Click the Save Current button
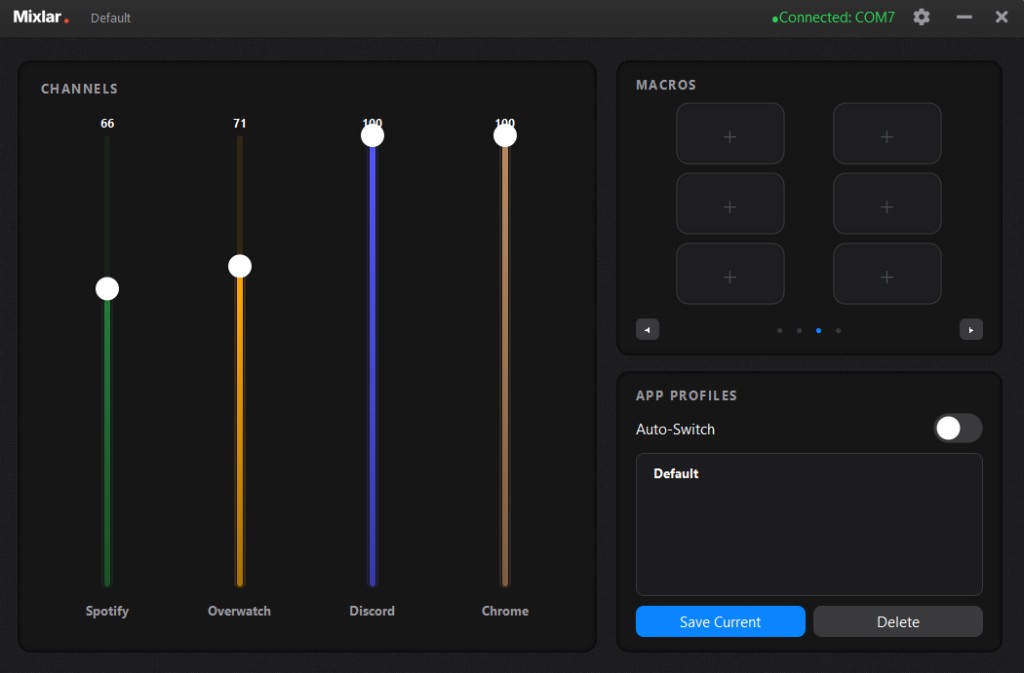This screenshot has width=1024, height=673. coord(720,621)
